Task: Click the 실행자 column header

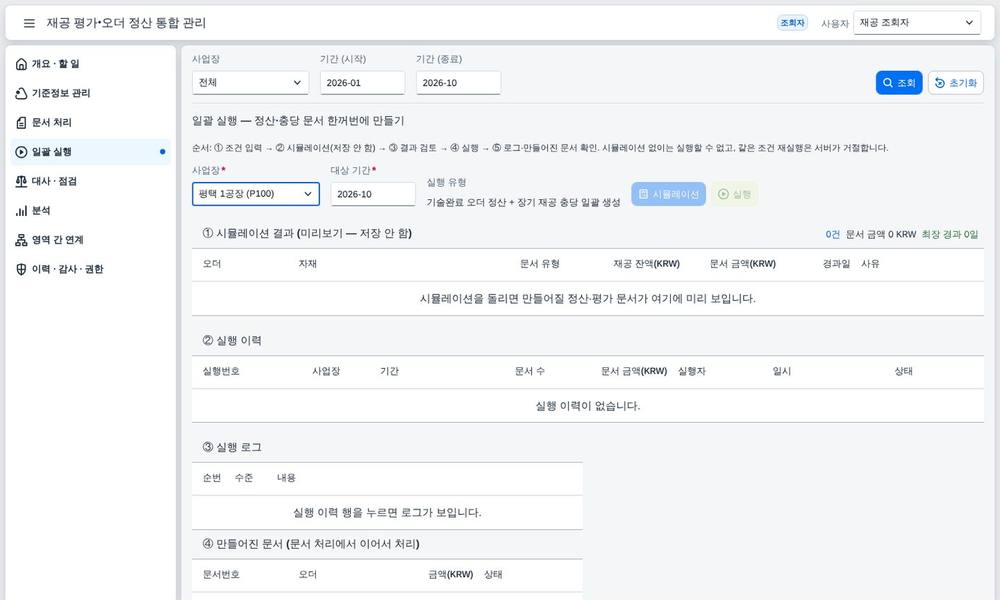Action: (x=691, y=371)
